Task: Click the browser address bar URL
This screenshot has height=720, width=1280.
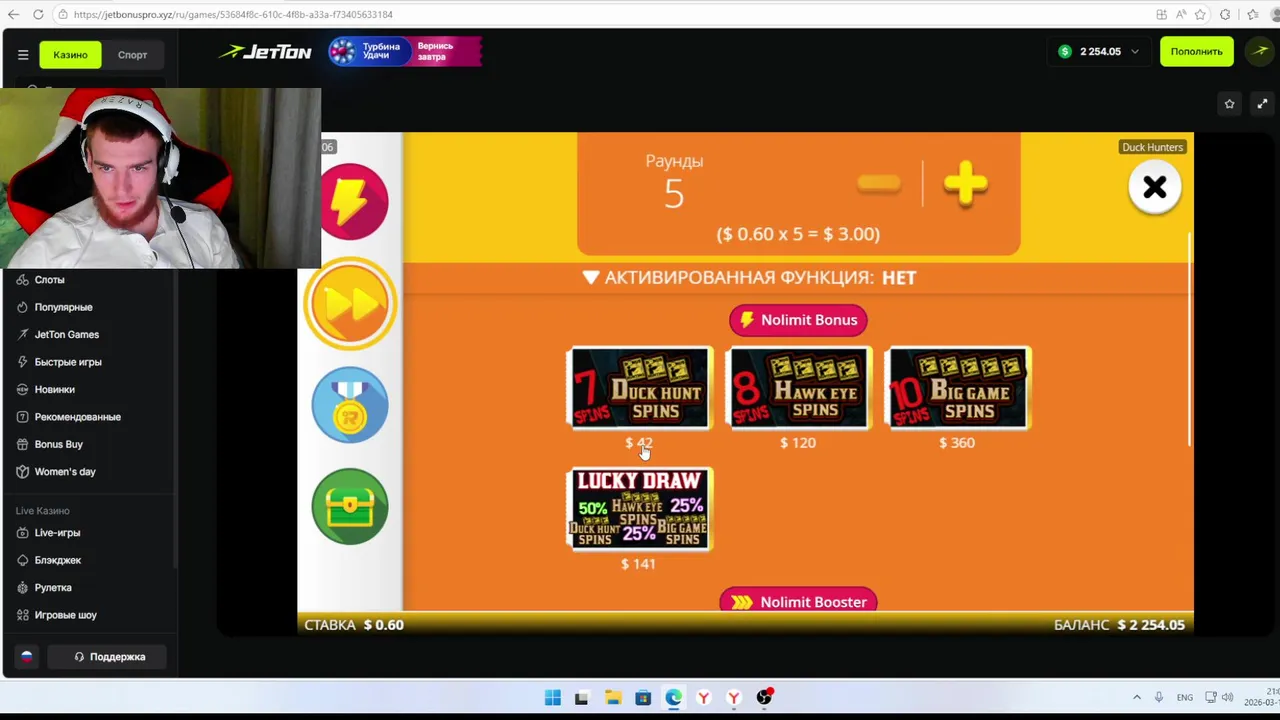Action: (x=233, y=15)
